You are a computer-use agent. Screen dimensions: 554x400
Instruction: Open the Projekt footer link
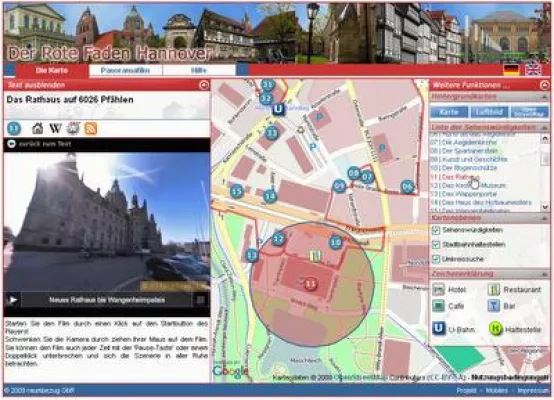tap(466, 390)
